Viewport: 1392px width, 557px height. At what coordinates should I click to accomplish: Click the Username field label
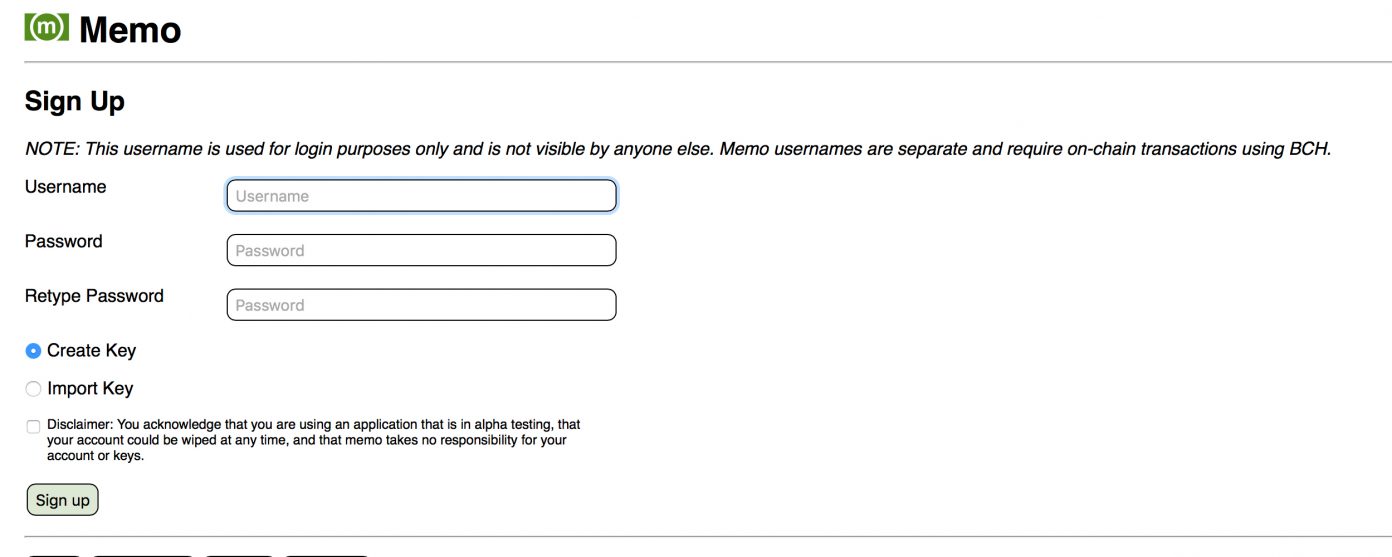pyautogui.click(x=65, y=187)
